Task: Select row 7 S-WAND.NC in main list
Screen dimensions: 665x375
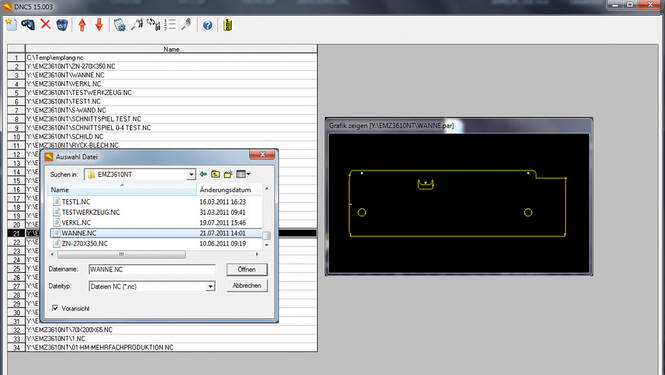Action: click(171, 110)
